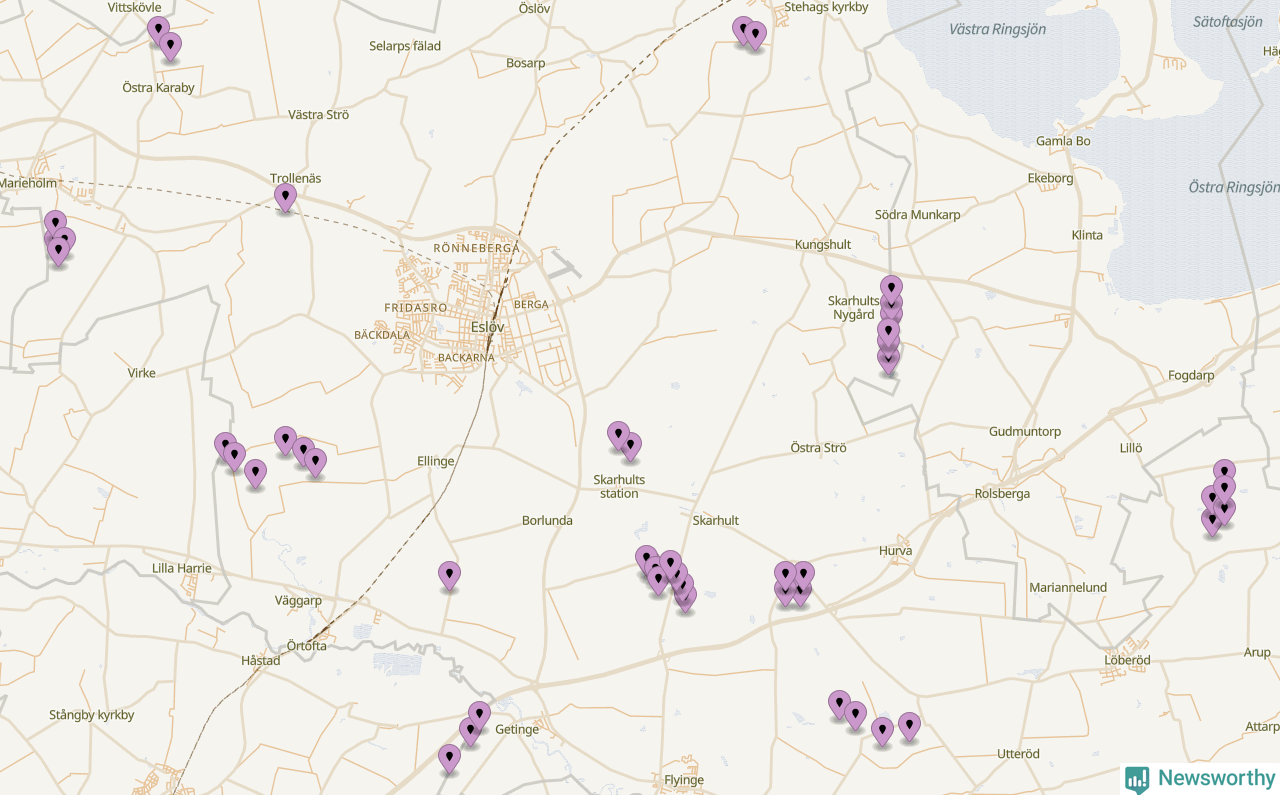
Task: Click the Västra Strö label
Action: [318, 114]
